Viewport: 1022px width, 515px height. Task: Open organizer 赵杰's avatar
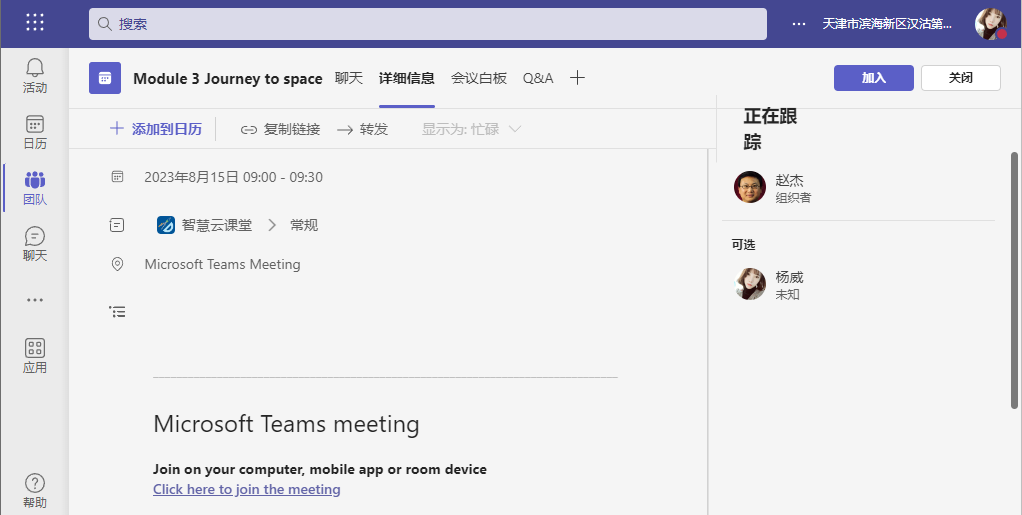pyautogui.click(x=750, y=187)
